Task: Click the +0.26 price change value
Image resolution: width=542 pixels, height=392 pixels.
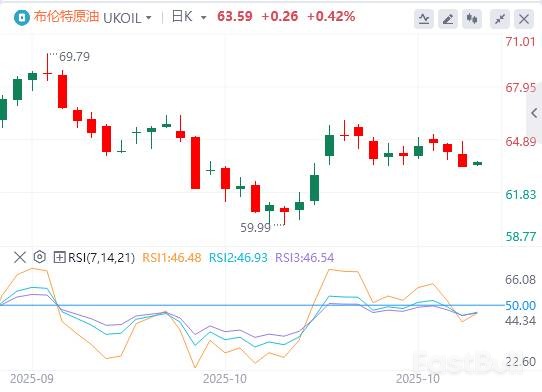Action: point(280,16)
